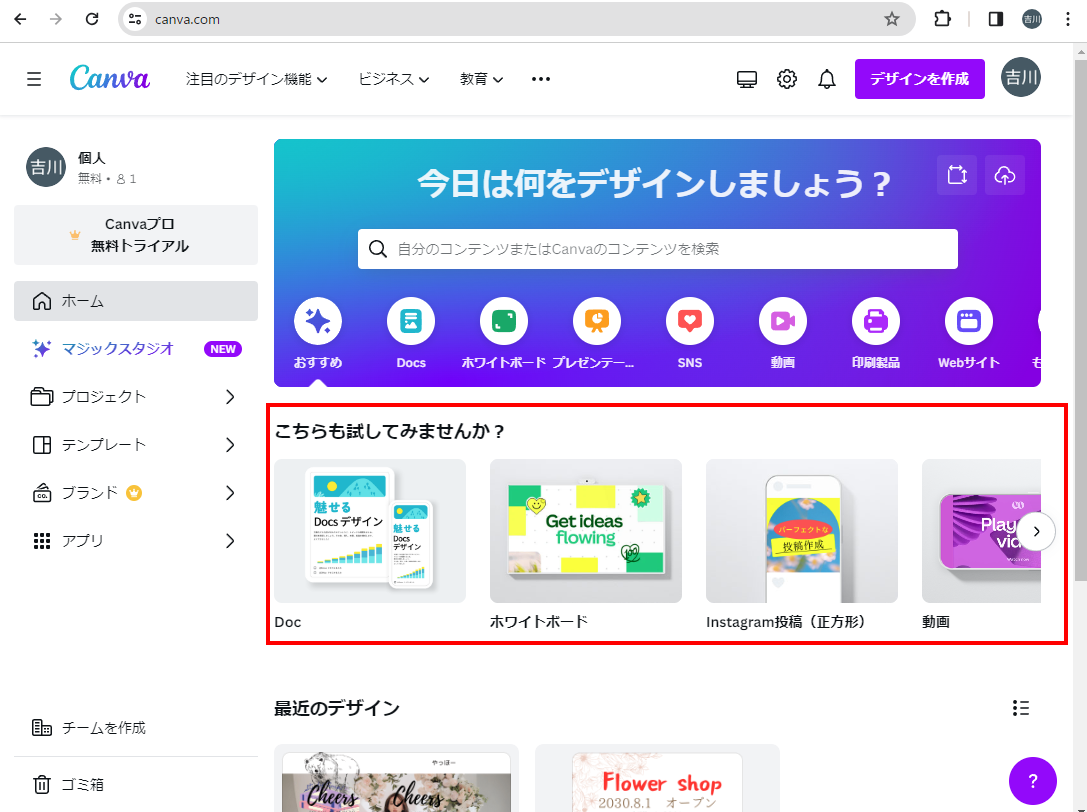Select the 動画 video category icon
Image resolution: width=1087 pixels, height=812 pixels.
[783, 322]
